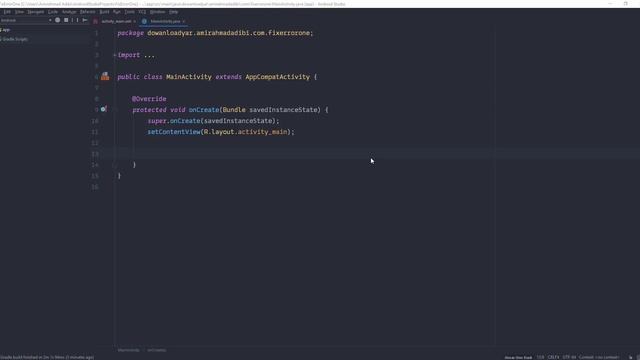
Task: Click the scroll-from-source target icon in project panel
Action: tap(58, 20)
